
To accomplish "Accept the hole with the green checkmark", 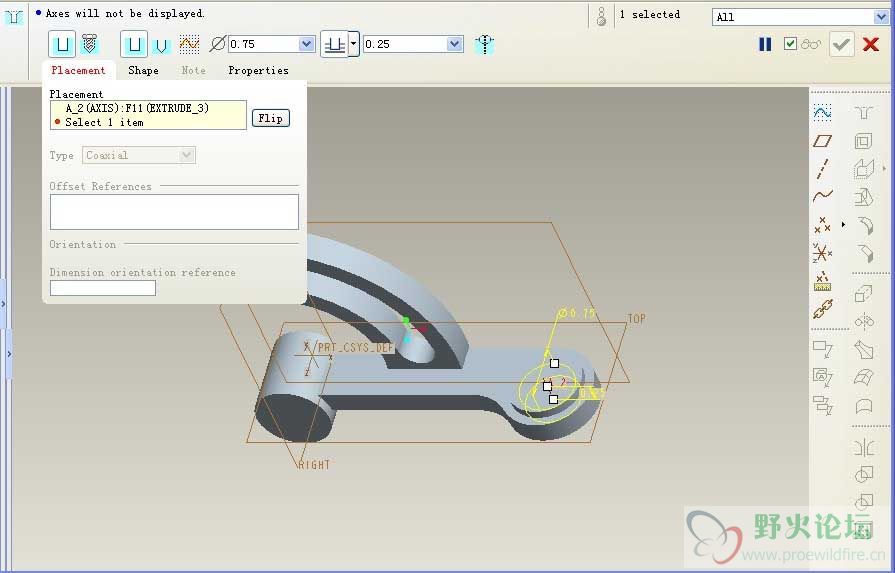I will (x=841, y=44).
